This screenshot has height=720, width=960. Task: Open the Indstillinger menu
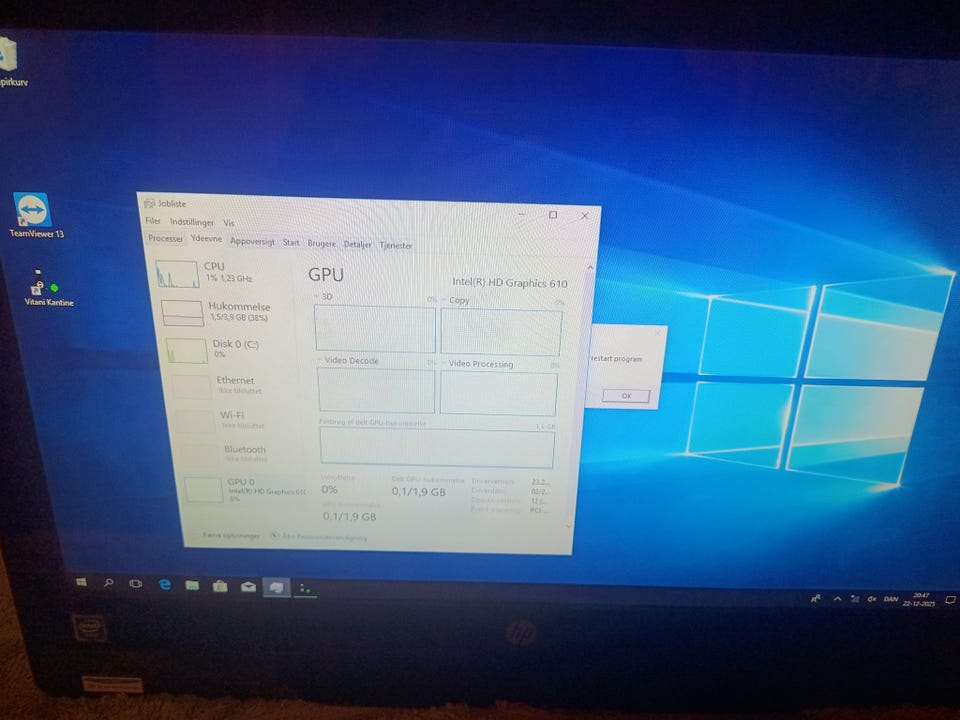point(192,222)
